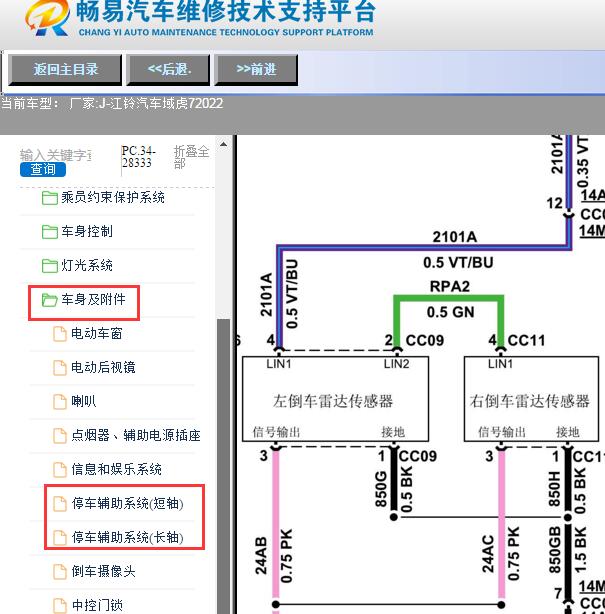The height and width of the screenshot is (614, 605).
Task: Click folder icon beside 车身控制
Action: point(50,232)
